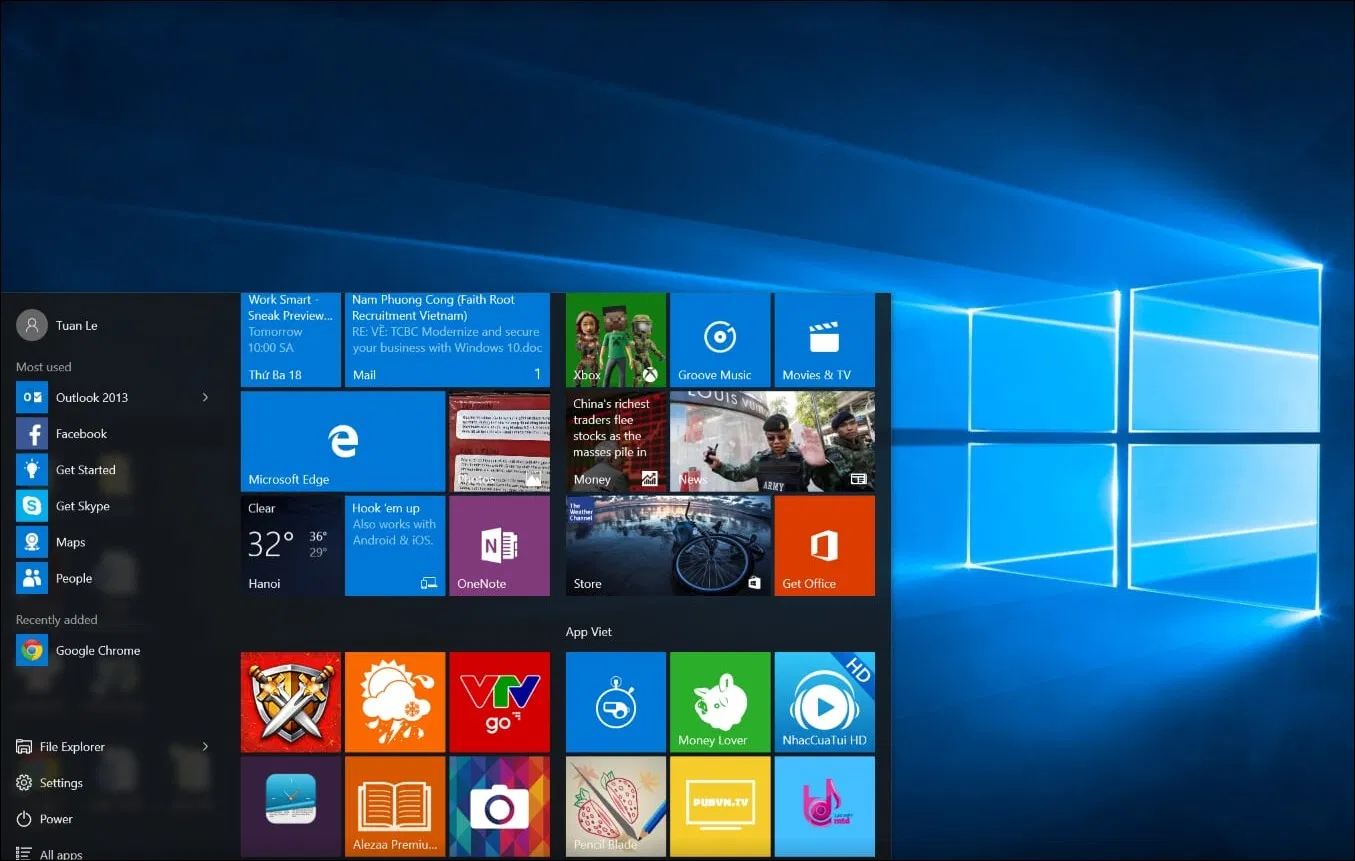Viewport: 1355px width, 861px height.
Task: Open the People app
Action: coord(73,577)
